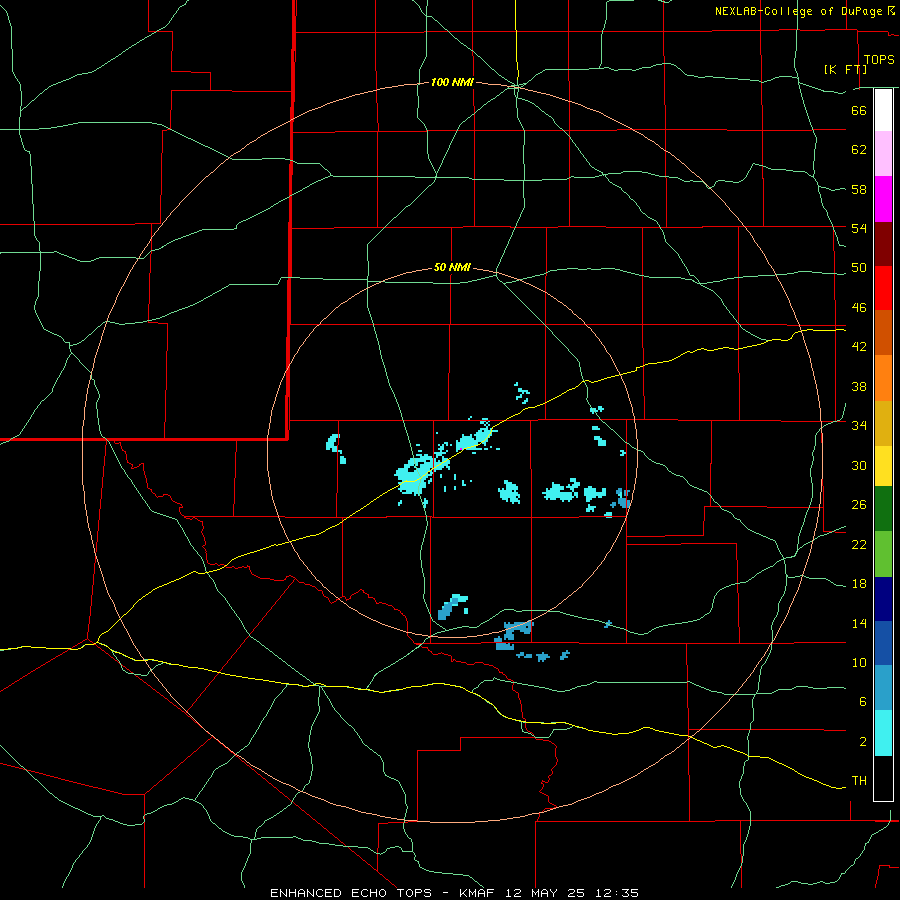
Task: Click the legend value "2"
Action: (863, 742)
